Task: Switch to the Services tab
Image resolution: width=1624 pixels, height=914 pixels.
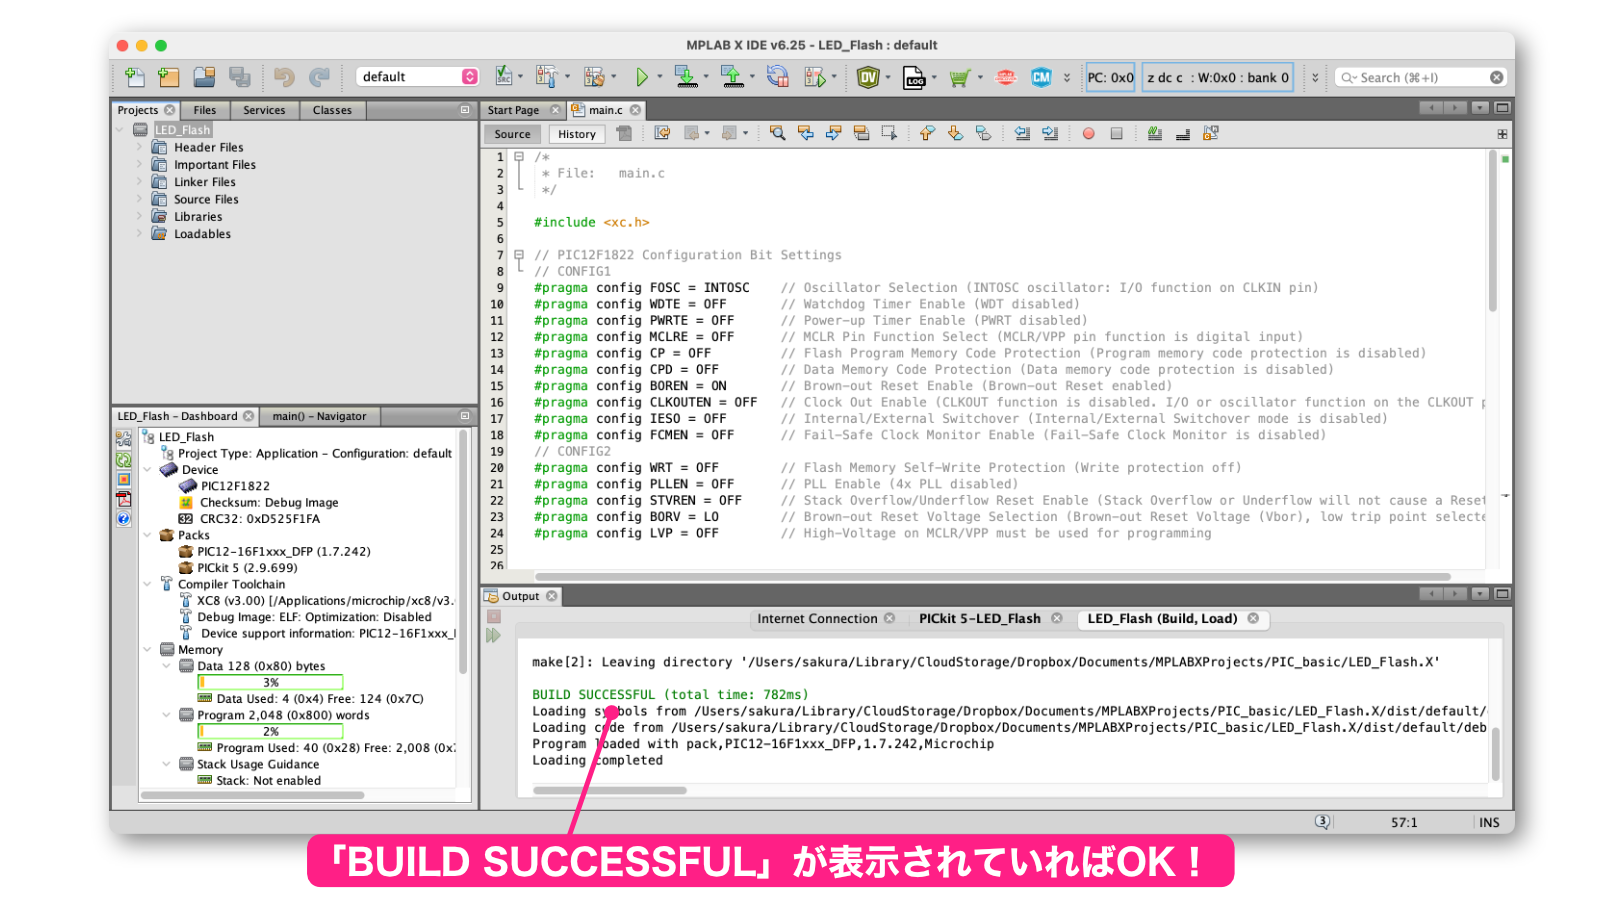Action: click(x=264, y=110)
